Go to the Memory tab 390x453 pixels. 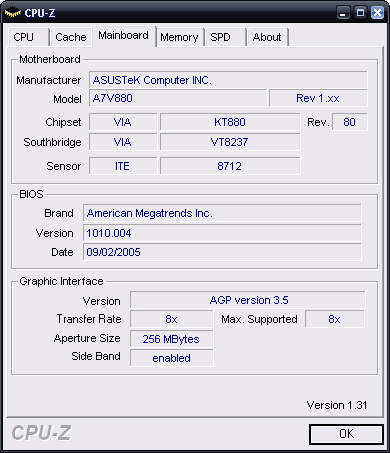click(x=180, y=37)
